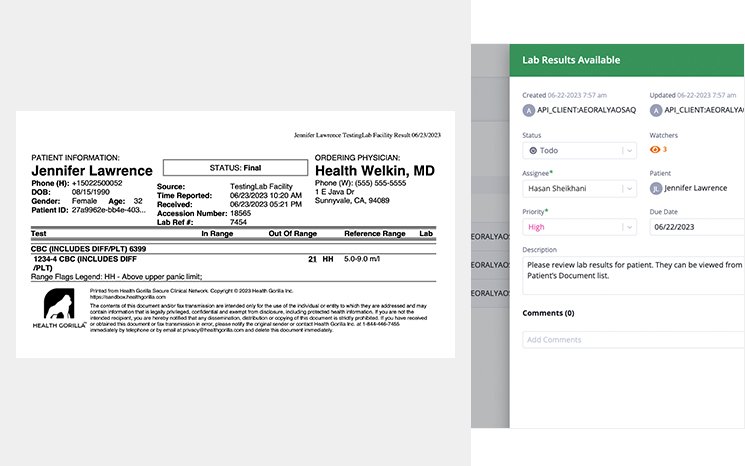Click the DOB value 08/15/1990
This screenshot has height=466, width=745.
click(x=91, y=192)
